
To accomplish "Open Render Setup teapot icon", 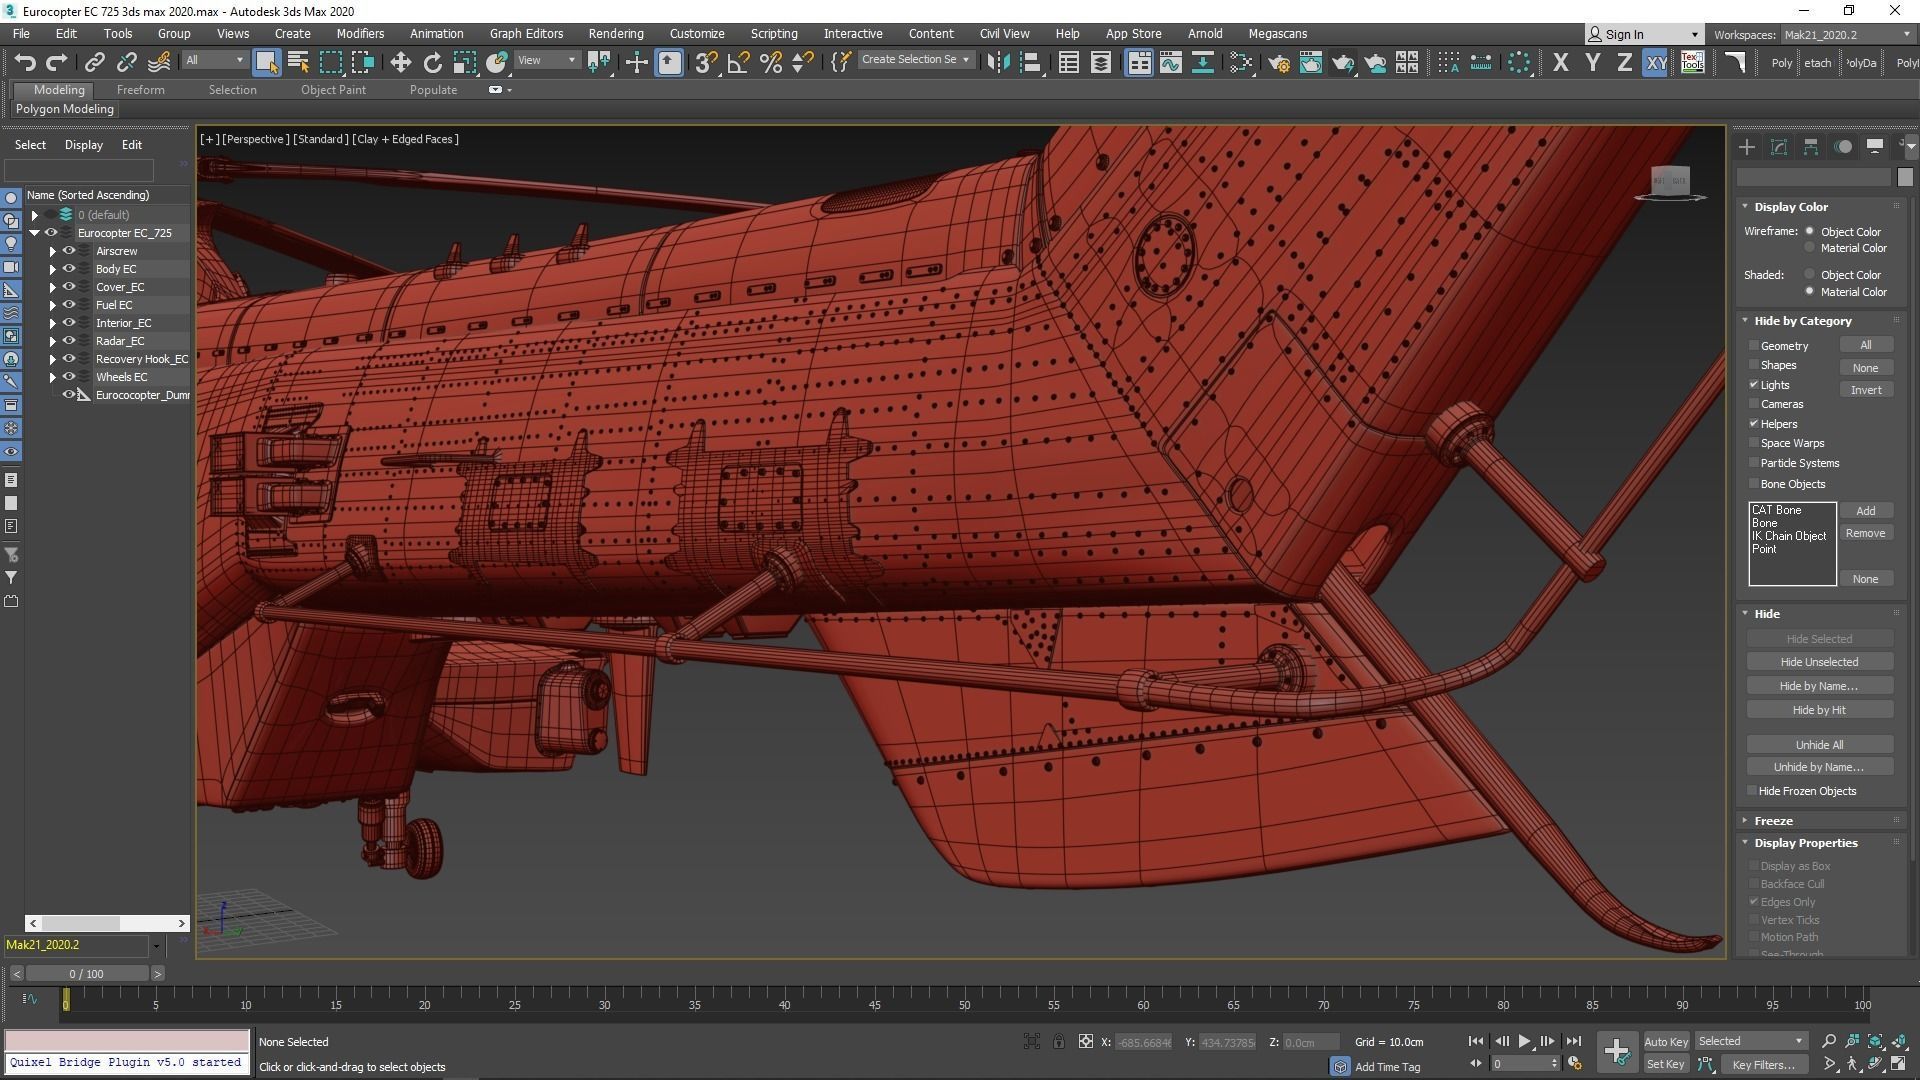I will (1278, 63).
